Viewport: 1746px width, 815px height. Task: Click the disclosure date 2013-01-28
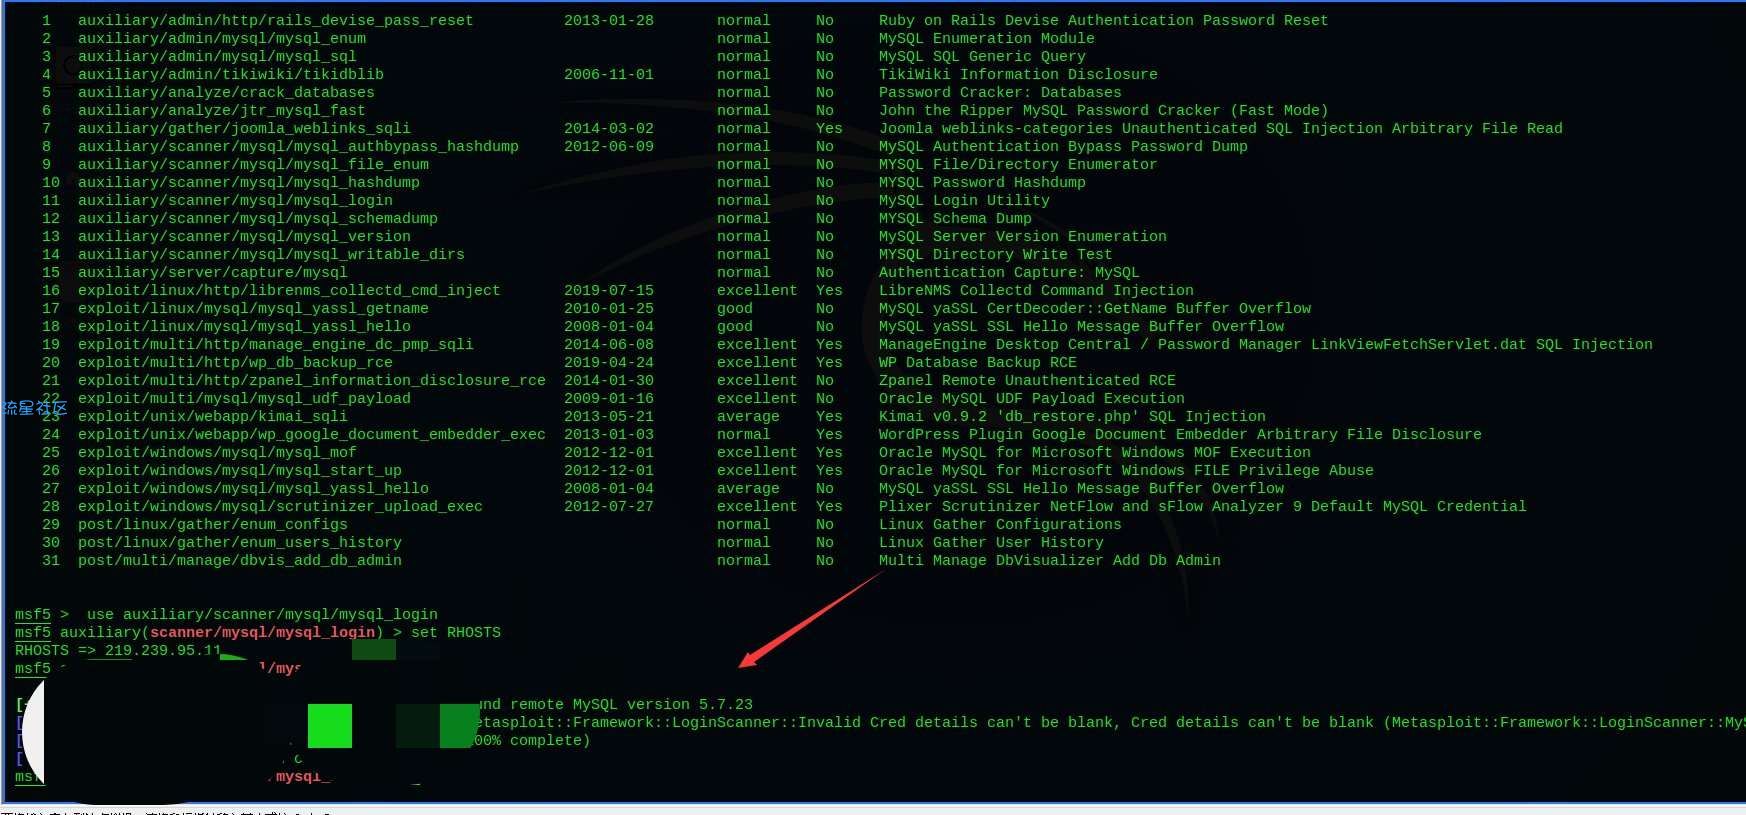(x=609, y=20)
